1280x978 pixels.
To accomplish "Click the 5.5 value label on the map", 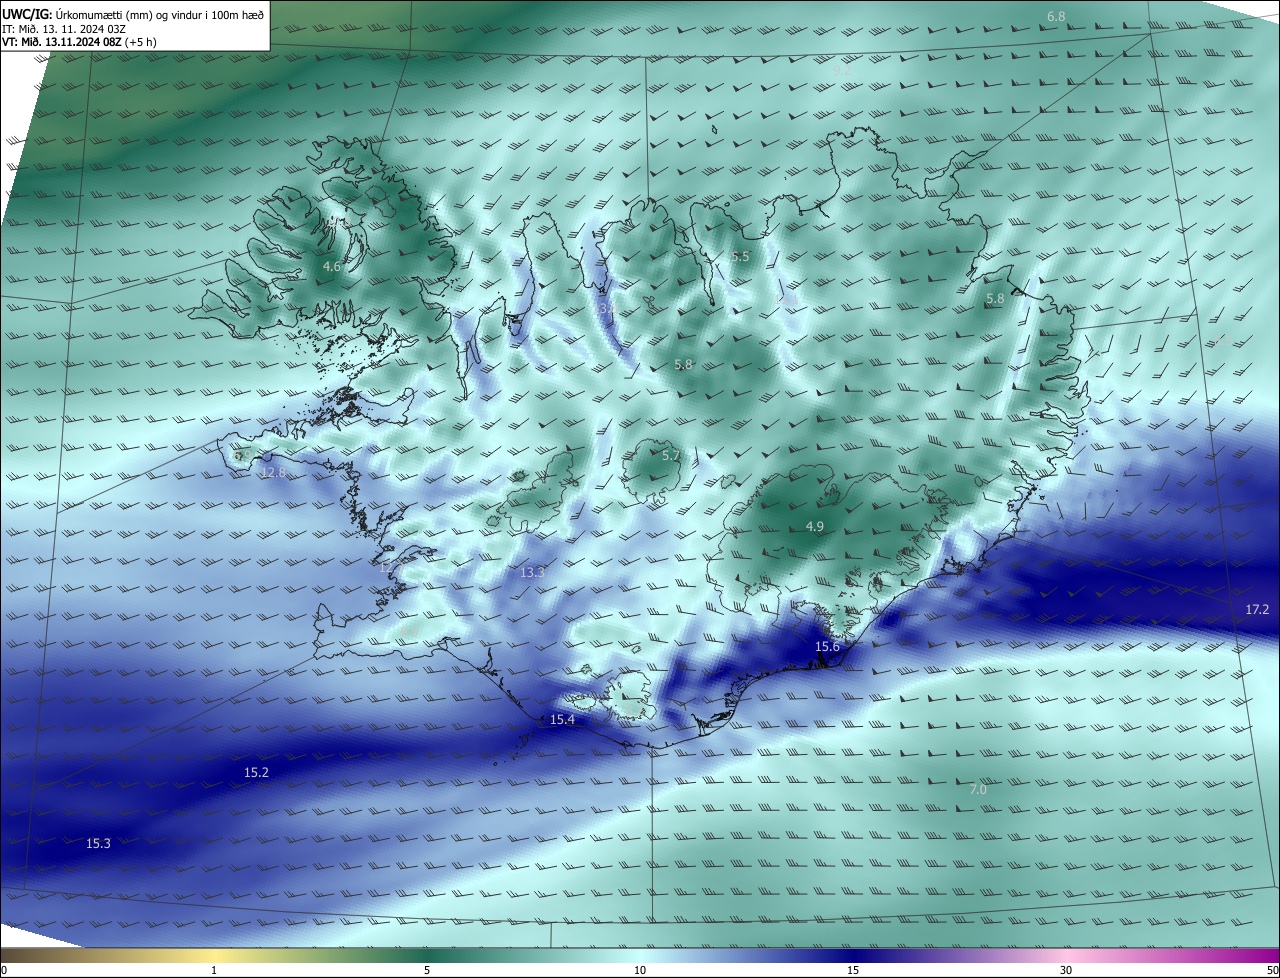I will tap(740, 257).
